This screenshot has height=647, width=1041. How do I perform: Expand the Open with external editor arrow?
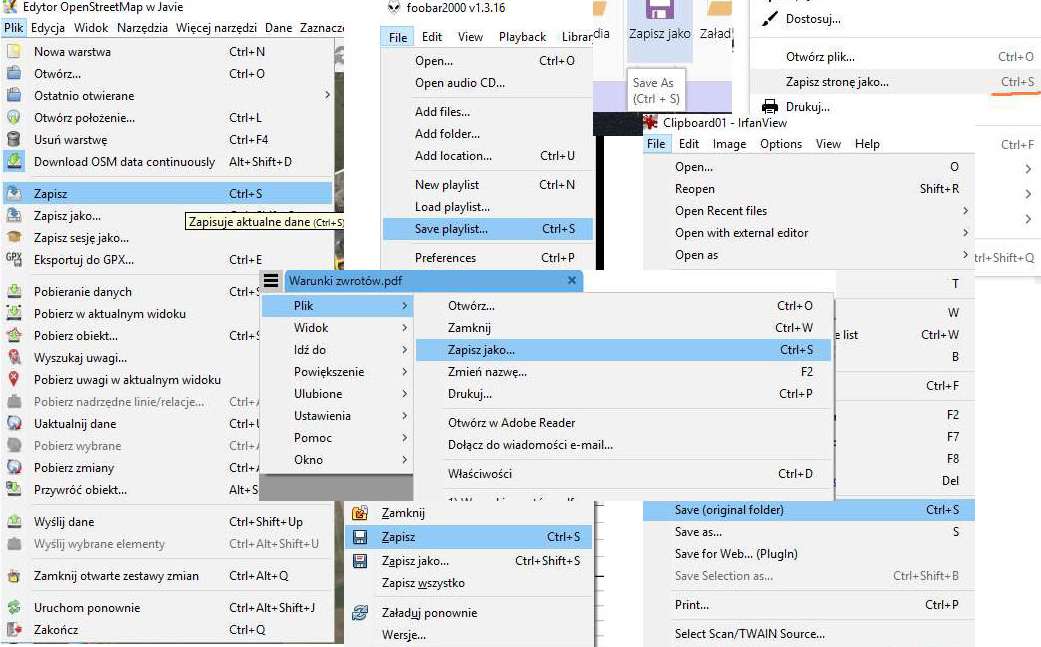tap(965, 232)
